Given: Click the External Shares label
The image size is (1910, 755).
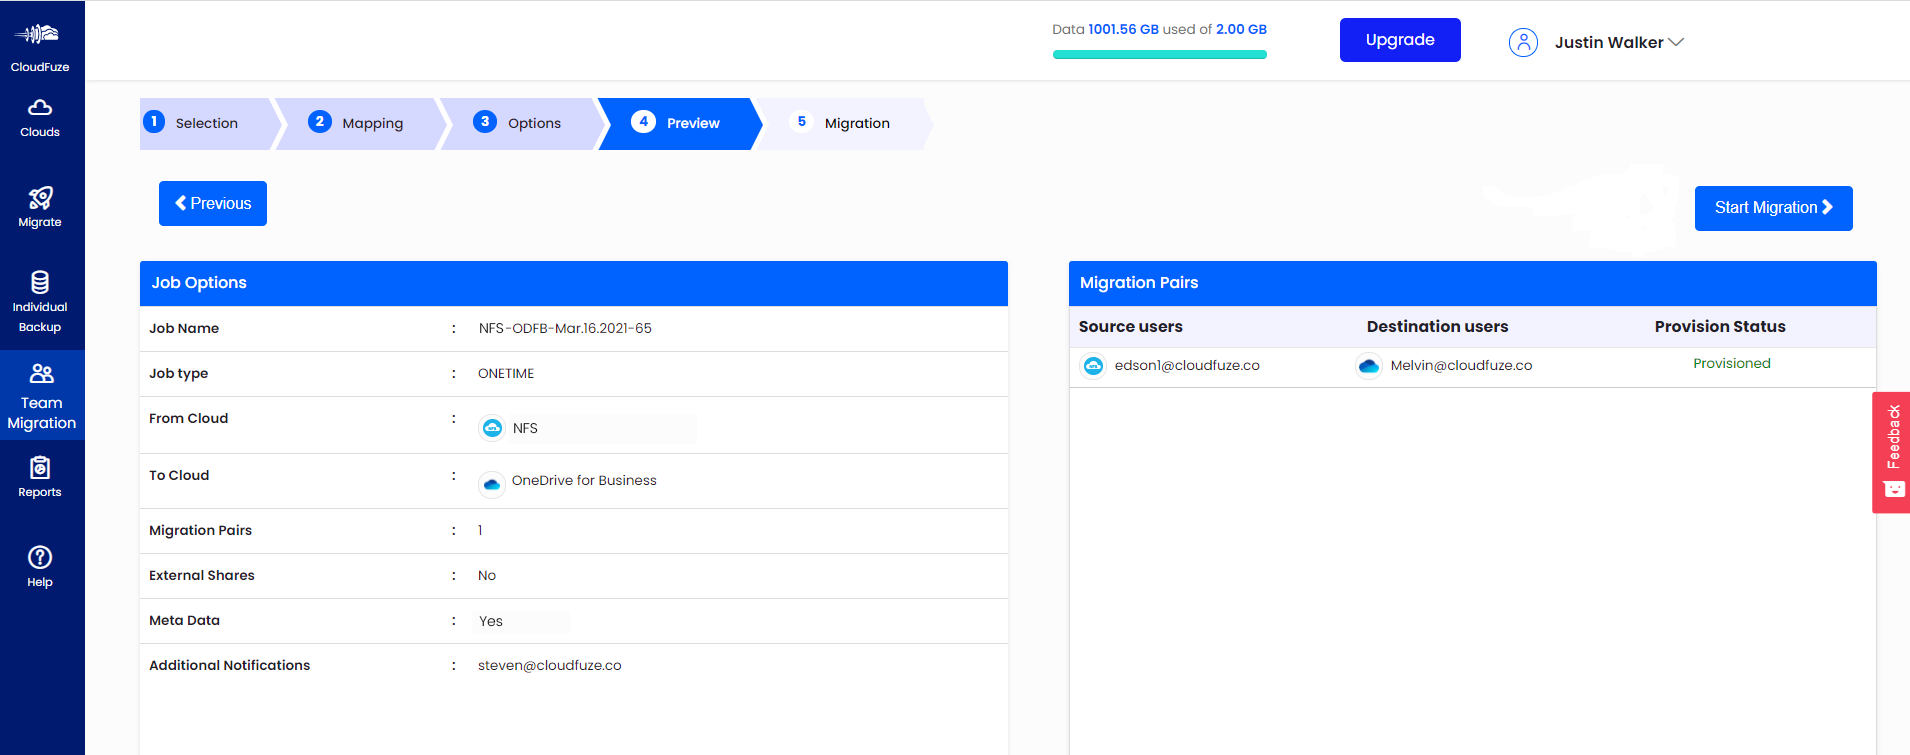Looking at the screenshot, I should (201, 575).
